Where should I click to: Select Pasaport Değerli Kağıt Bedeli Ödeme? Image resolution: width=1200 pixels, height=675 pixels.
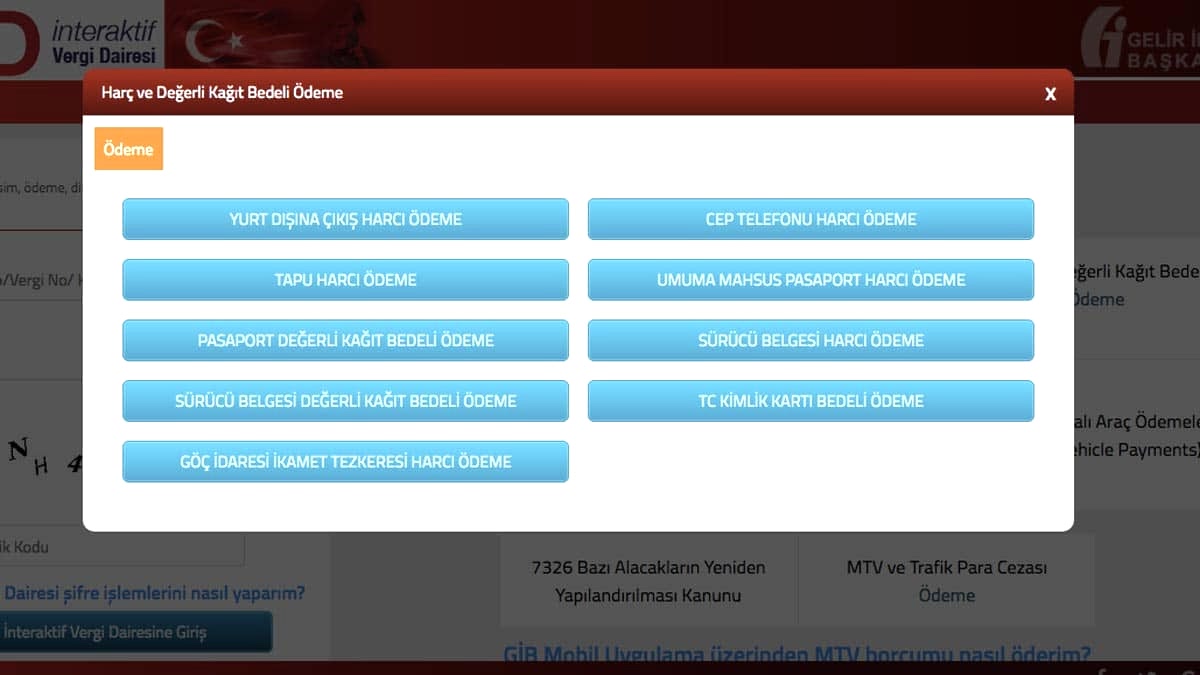(345, 340)
